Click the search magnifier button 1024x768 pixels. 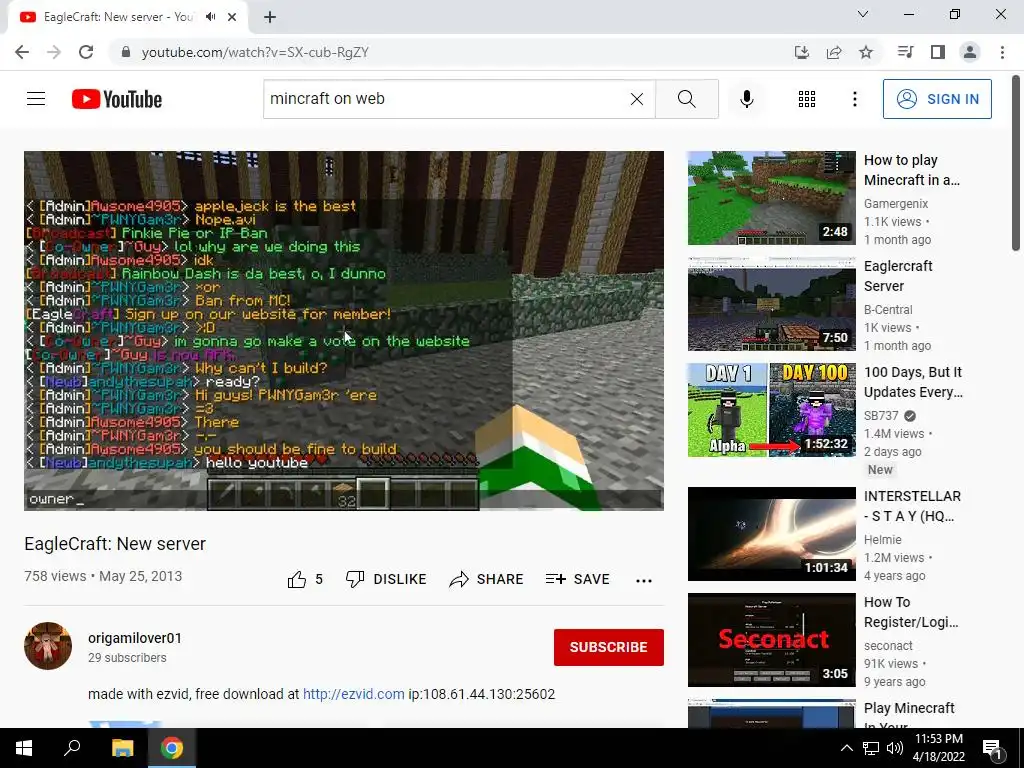point(686,99)
